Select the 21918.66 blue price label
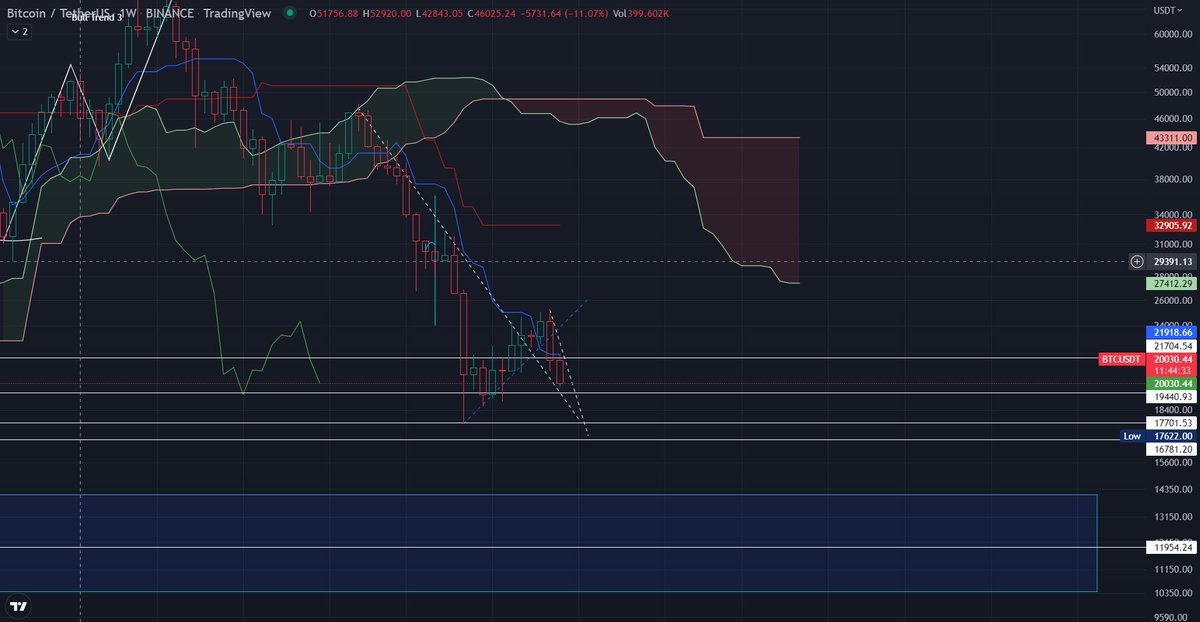This screenshot has height=622, width=1200. (1173, 332)
